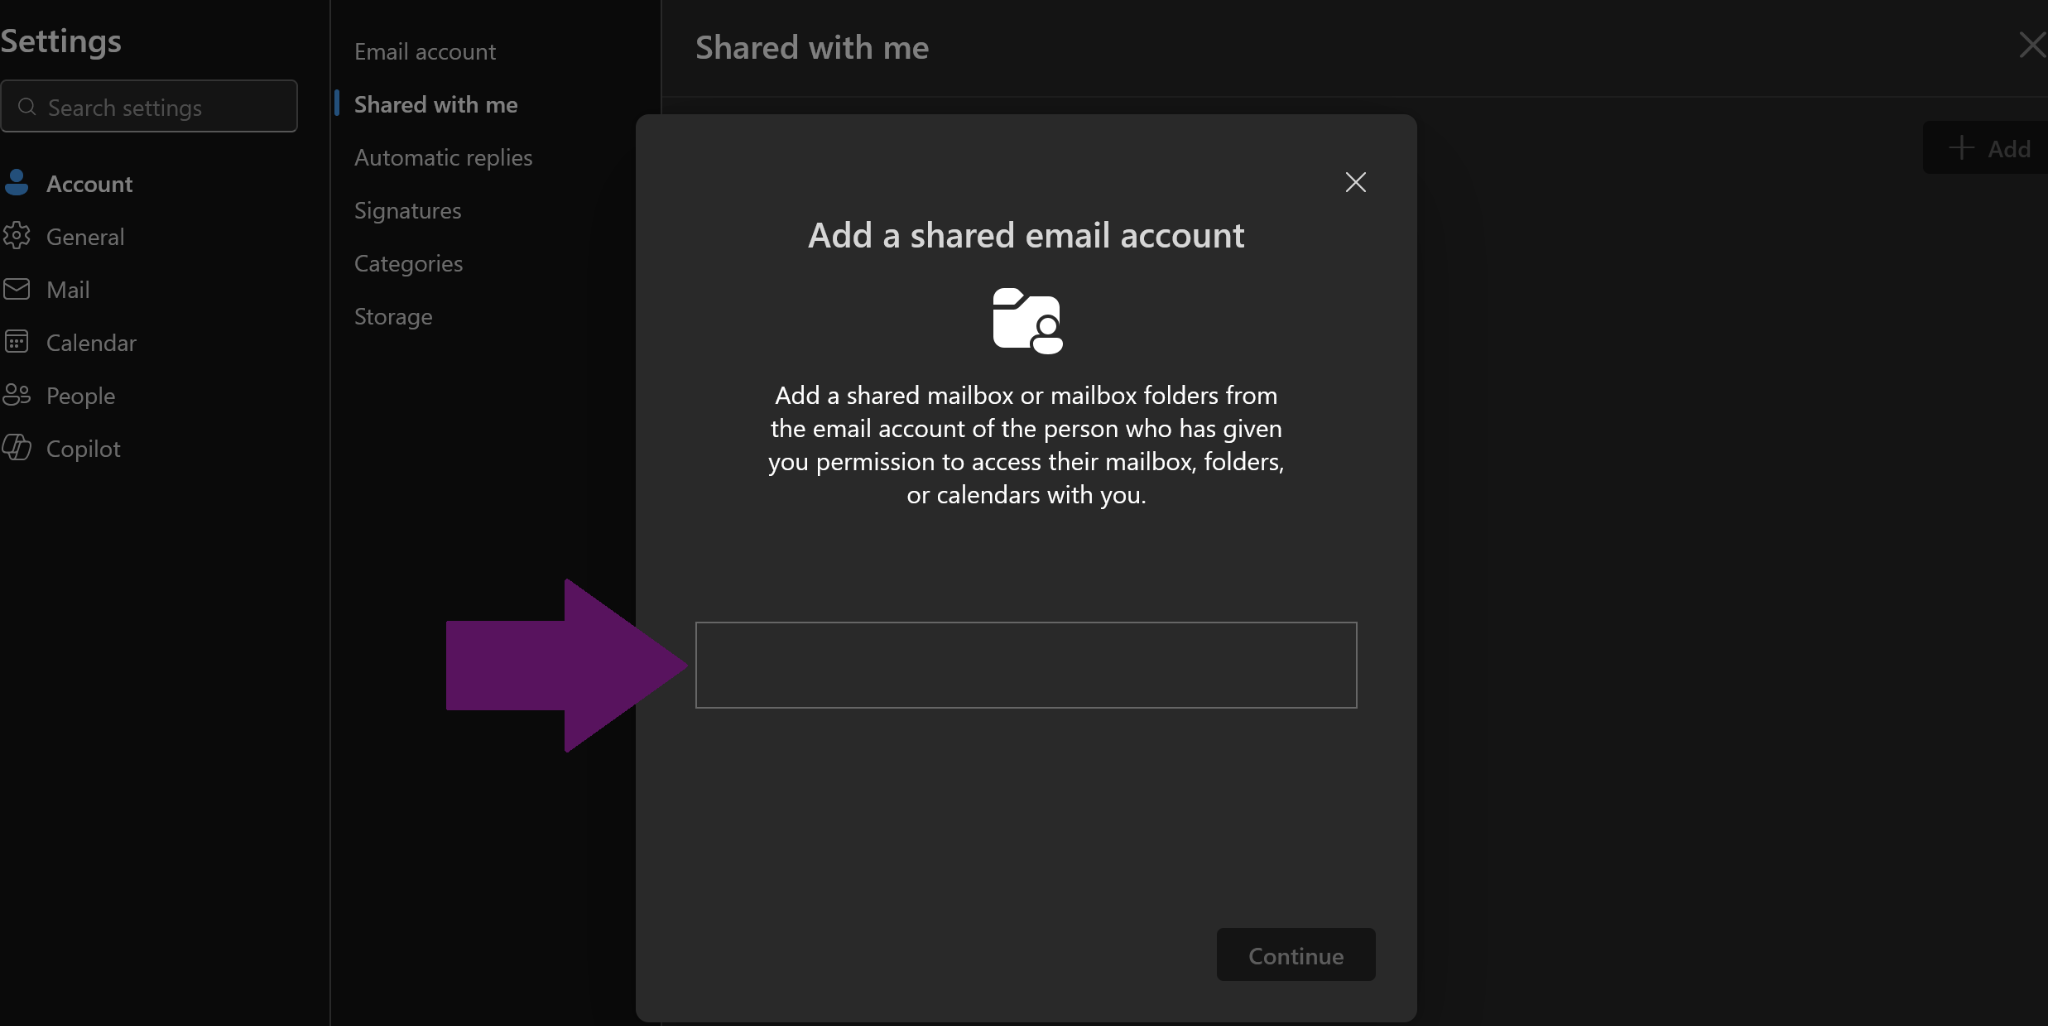This screenshot has height=1026, width=2048.
Task: Close the Add a shared email account dialog
Action: pyautogui.click(x=1355, y=182)
